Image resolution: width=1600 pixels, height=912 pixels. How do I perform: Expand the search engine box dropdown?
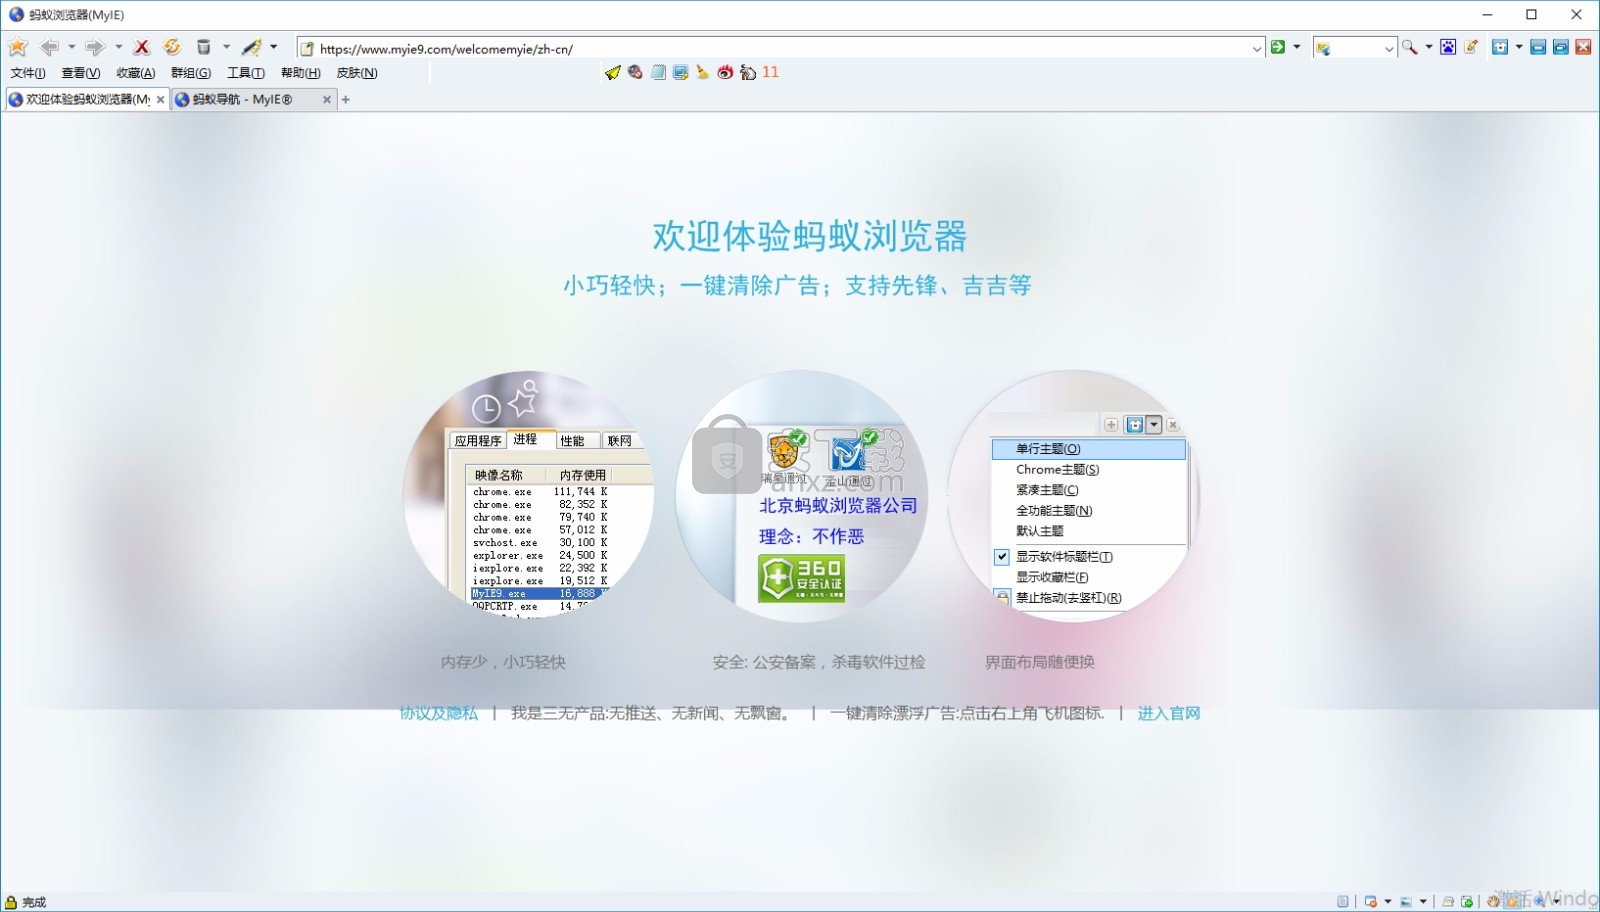point(1388,48)
